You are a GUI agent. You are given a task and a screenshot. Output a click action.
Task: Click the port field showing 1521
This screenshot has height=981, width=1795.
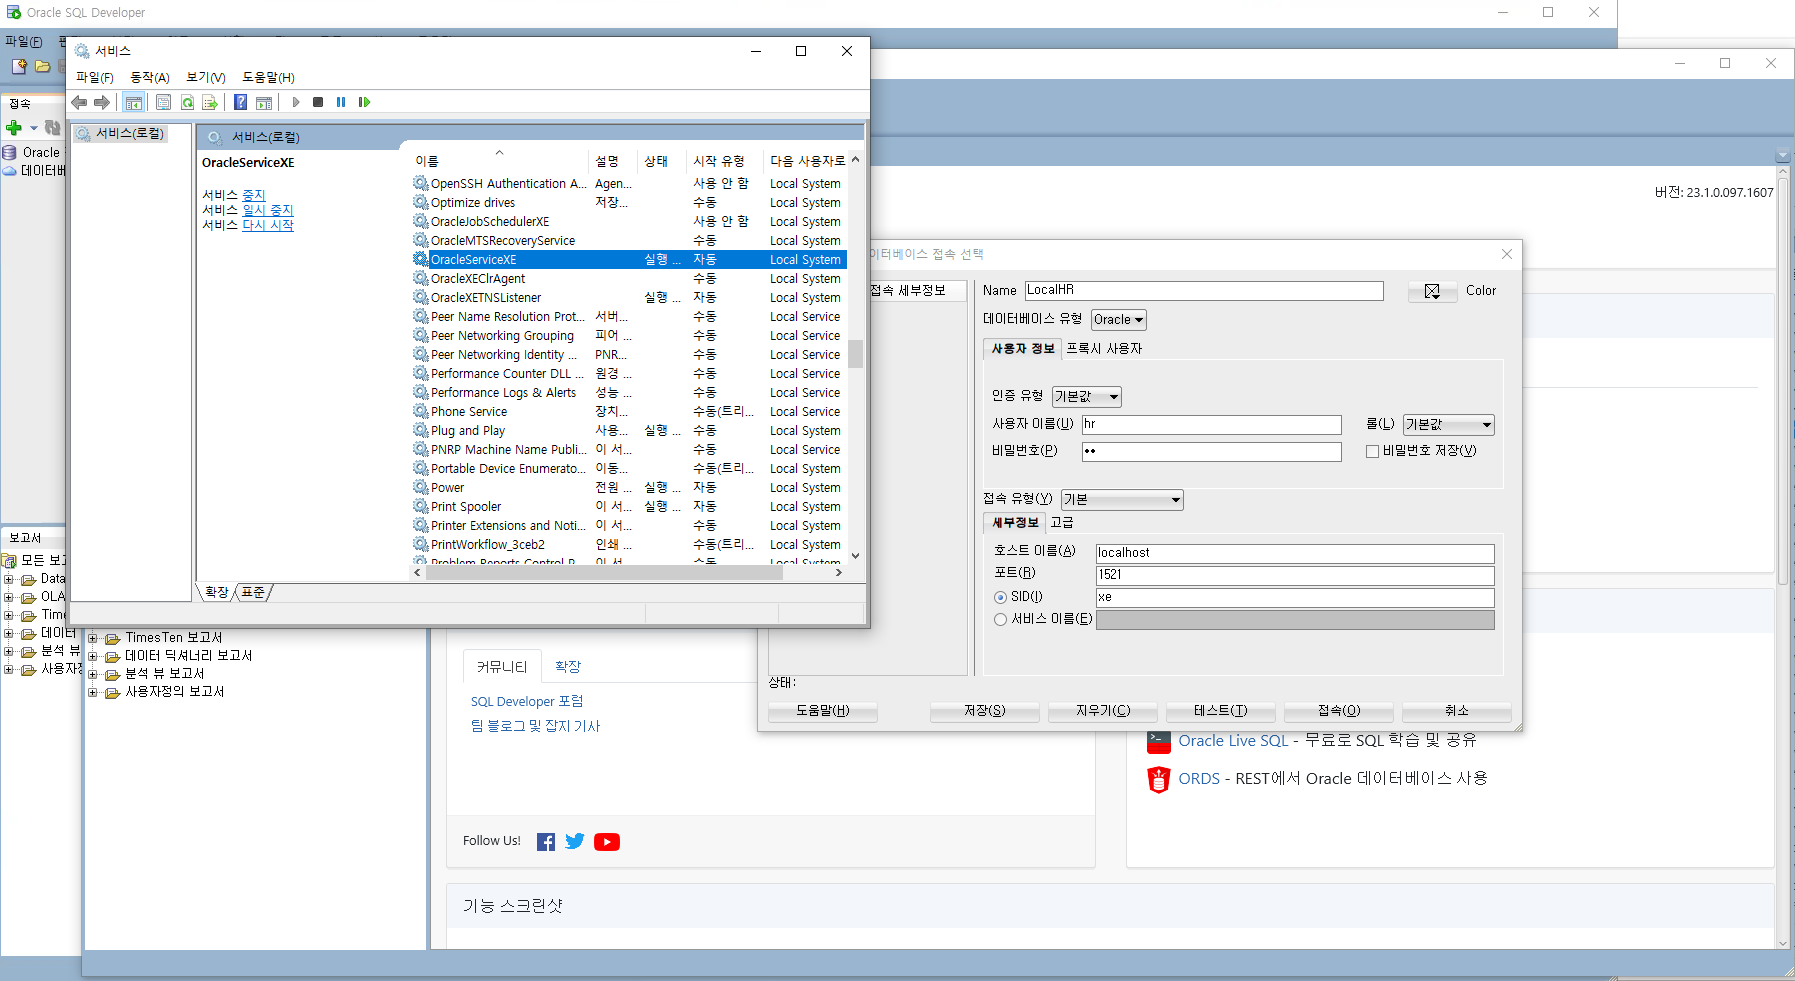tap(1295, 575)
